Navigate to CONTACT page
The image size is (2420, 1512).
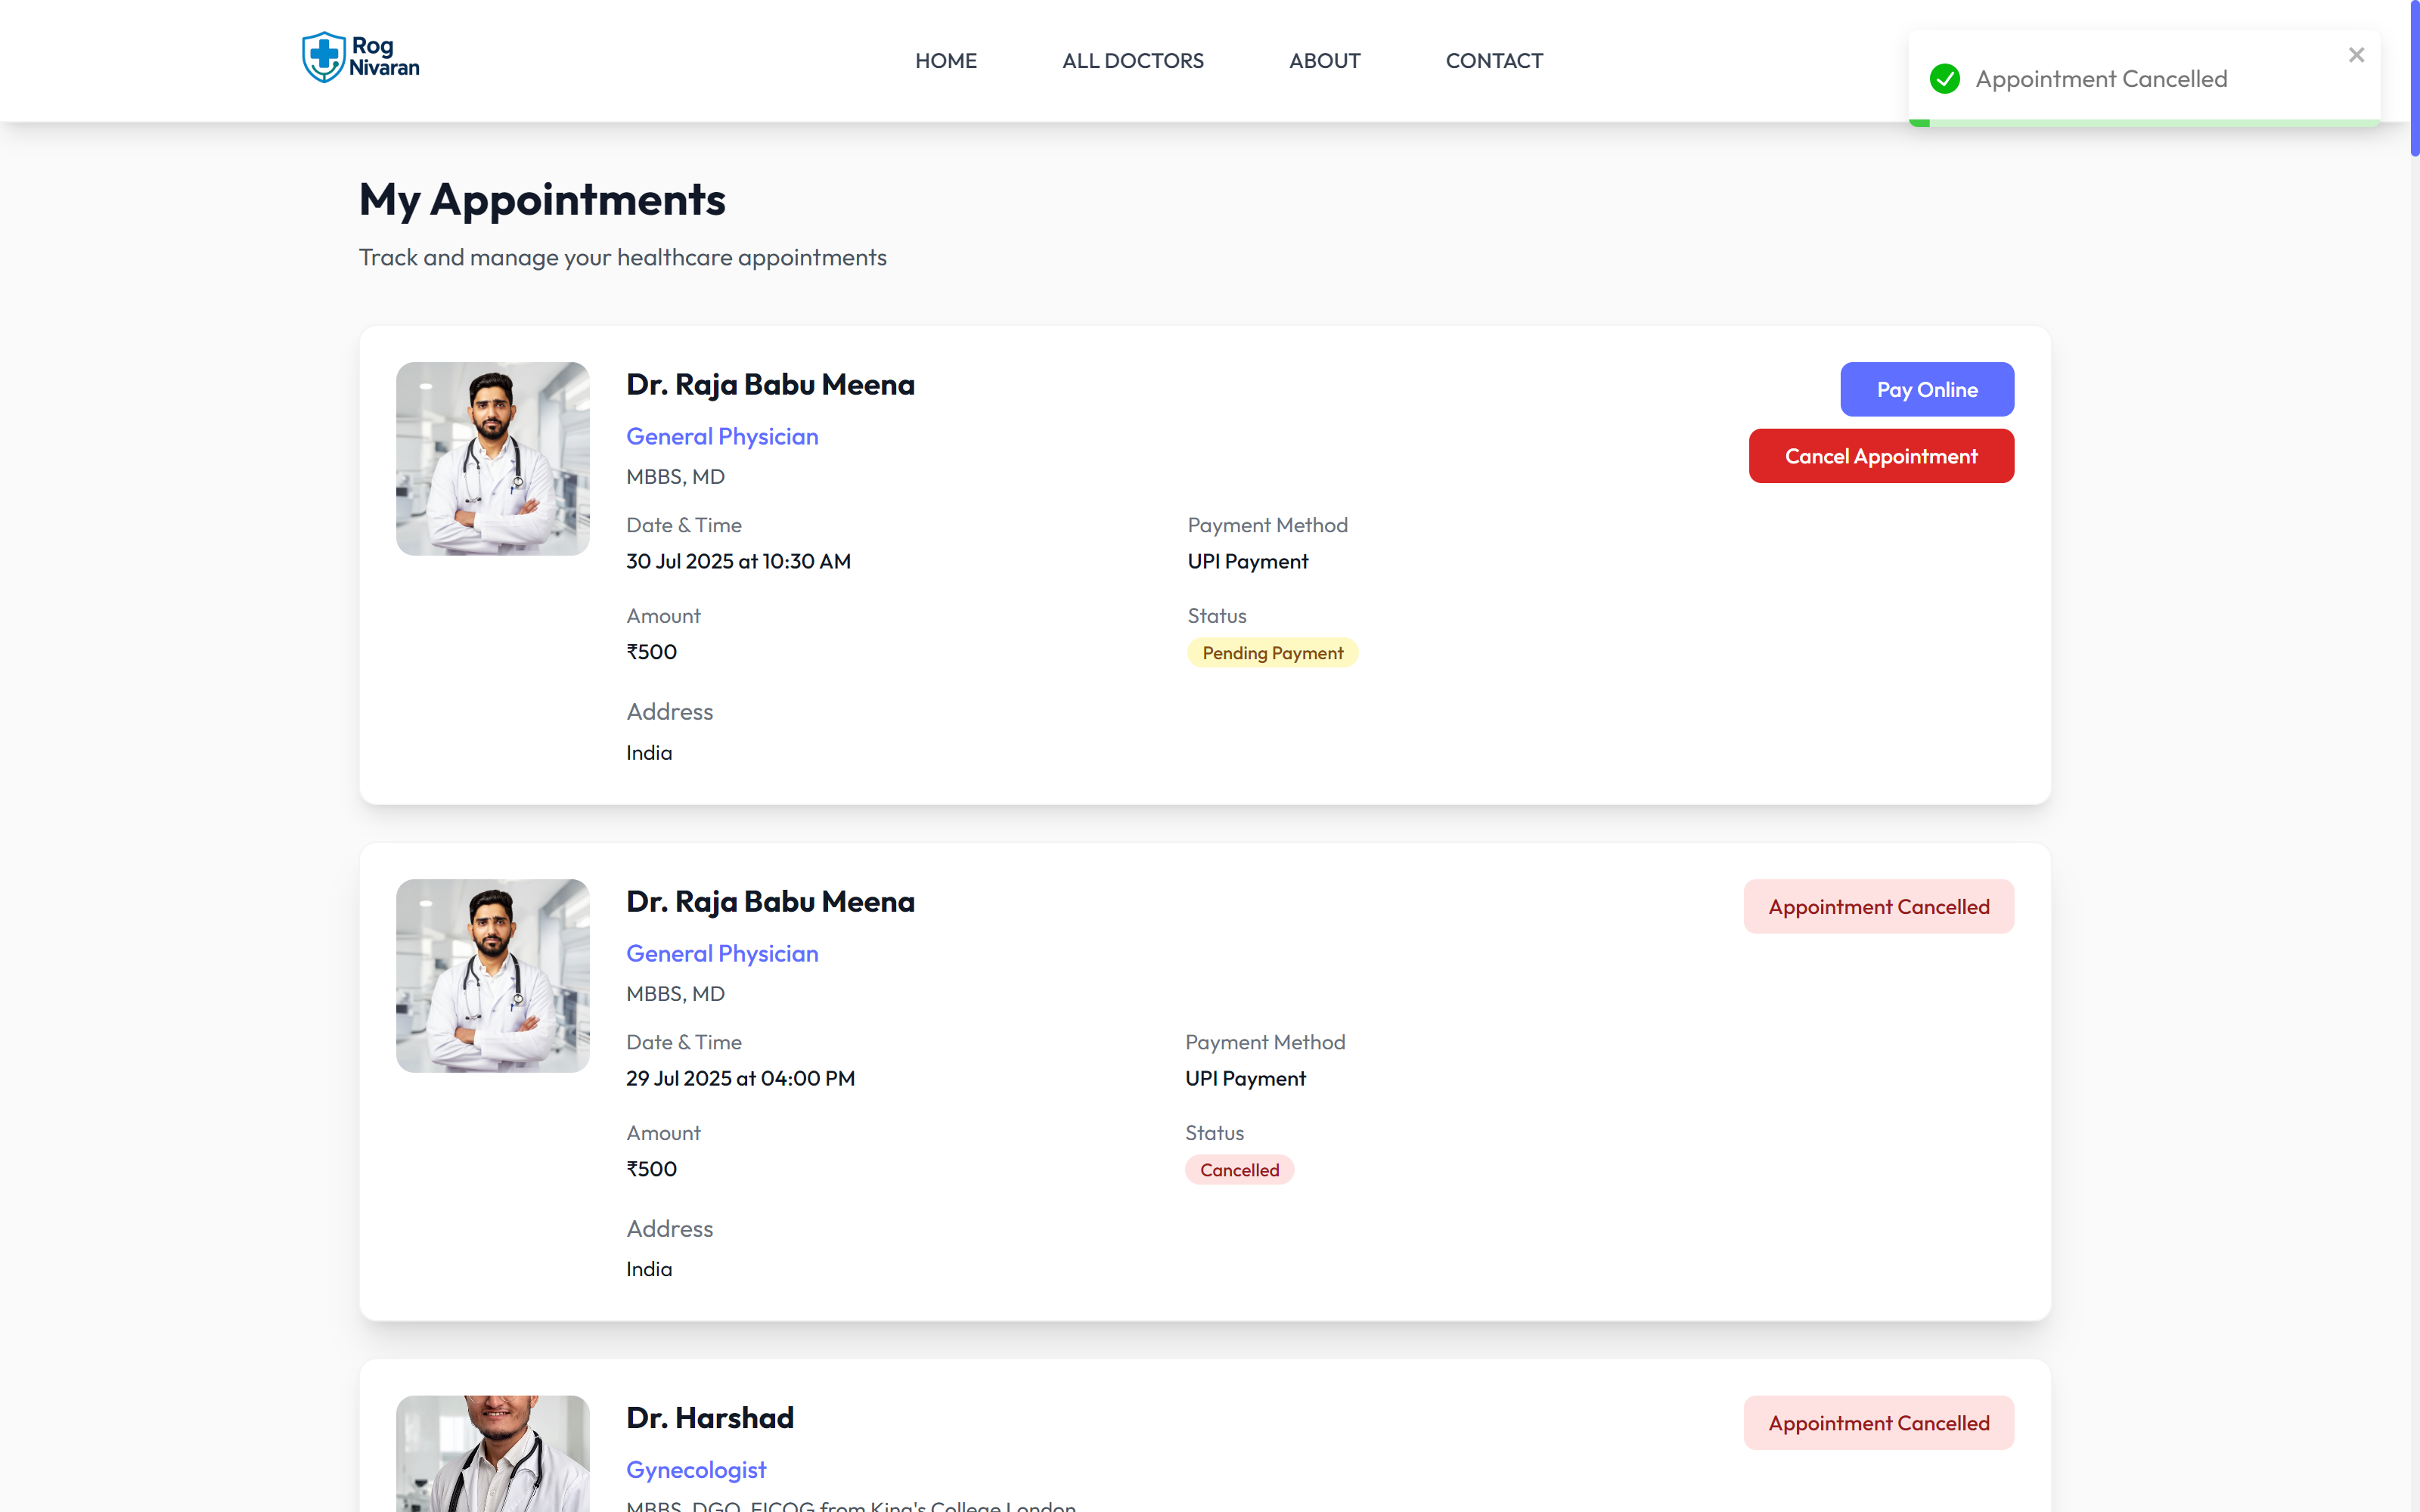pyautogui.click(x=1493, y=61)
